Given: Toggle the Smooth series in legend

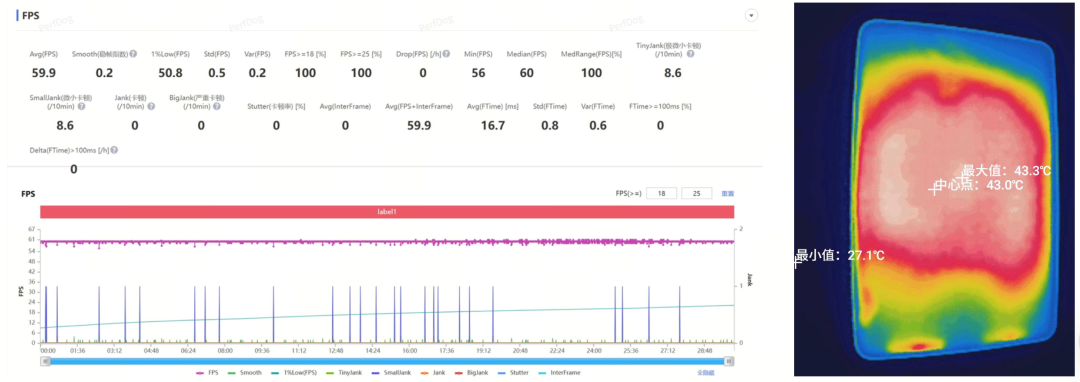Looking at the screenshot, I should 245,372.
